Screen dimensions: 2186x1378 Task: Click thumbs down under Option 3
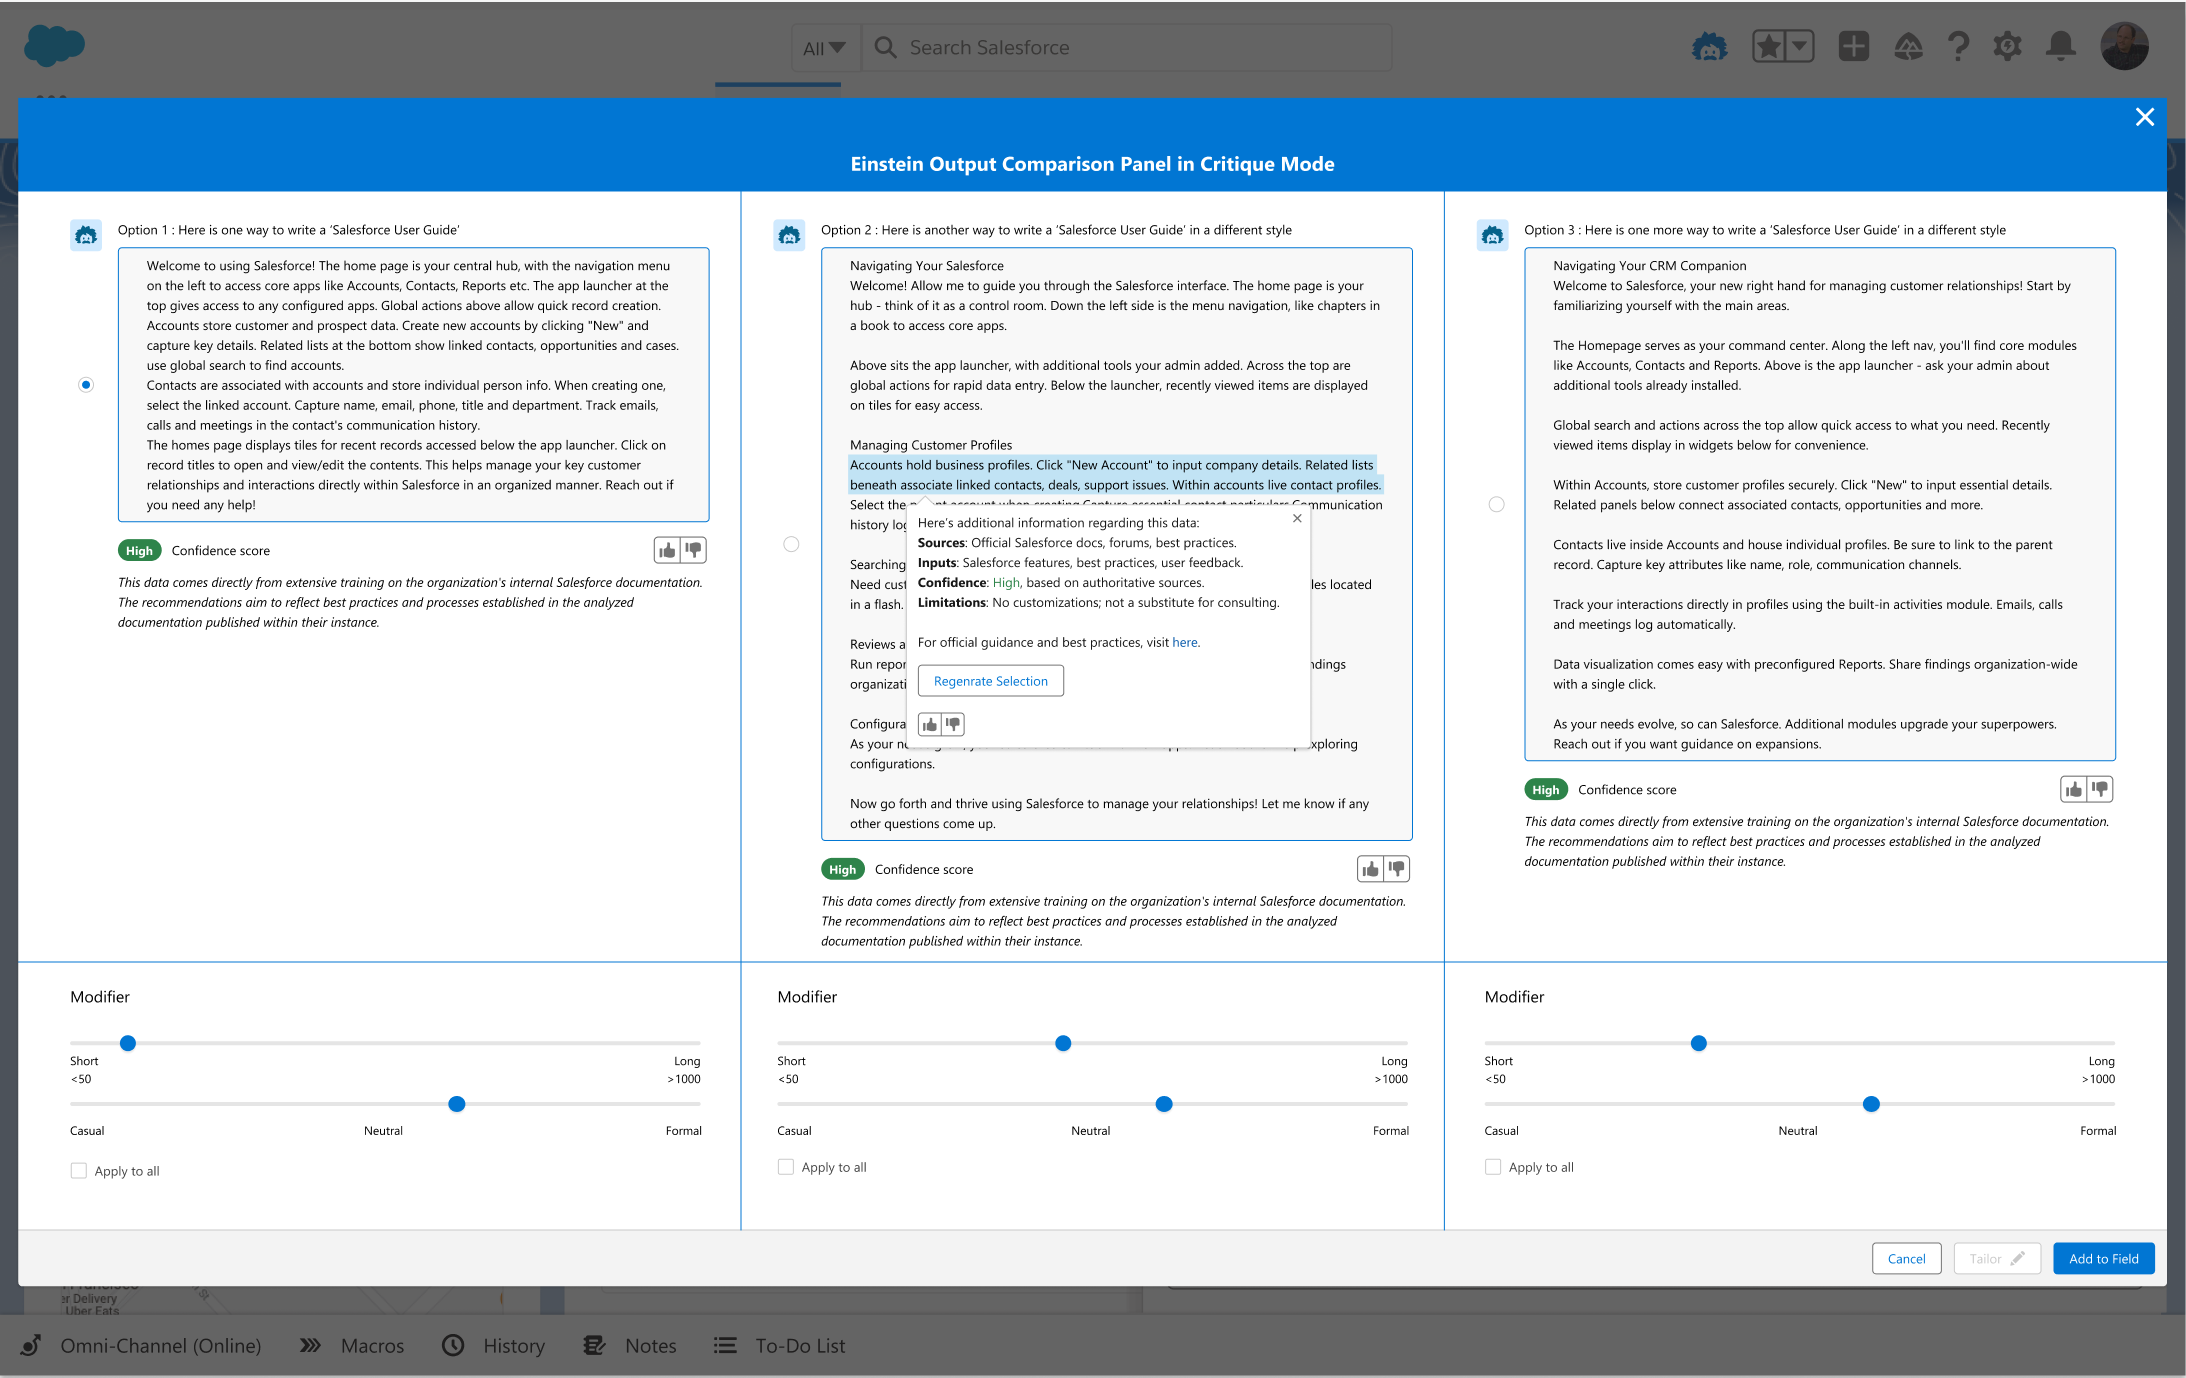click(x=2100, y=789)
